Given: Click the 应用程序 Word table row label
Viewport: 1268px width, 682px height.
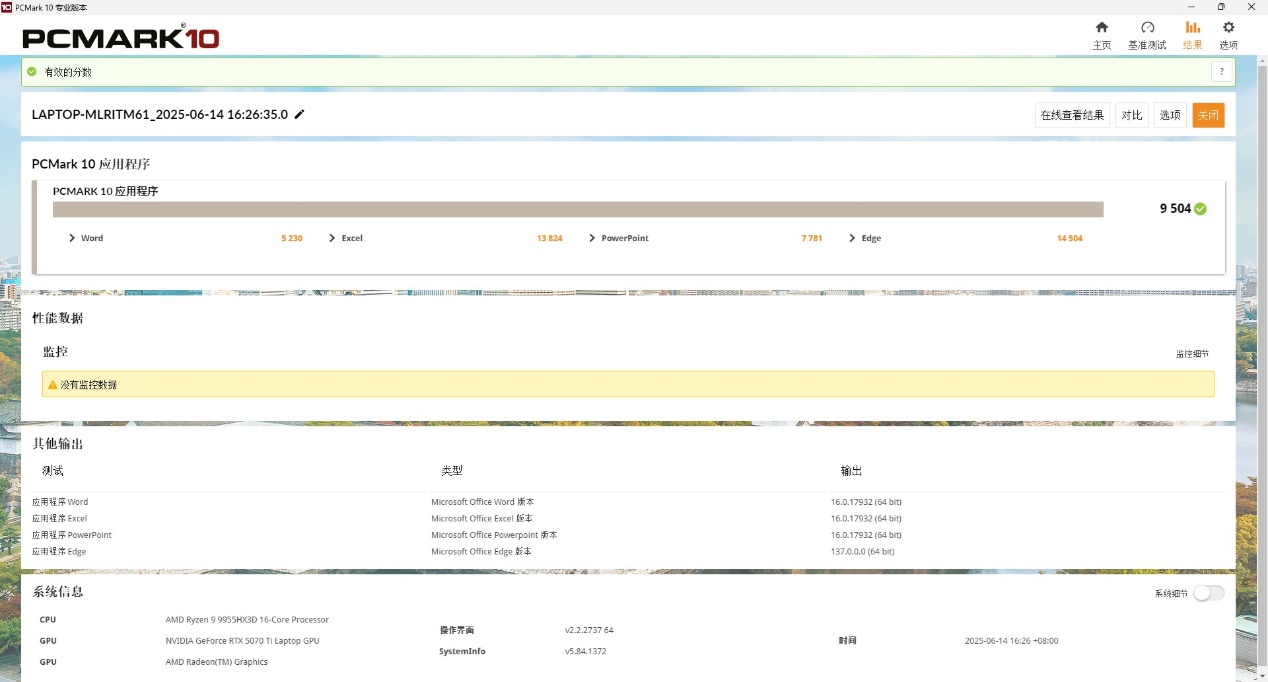Looking at the screenshot, I should click(x=60, y=502).
